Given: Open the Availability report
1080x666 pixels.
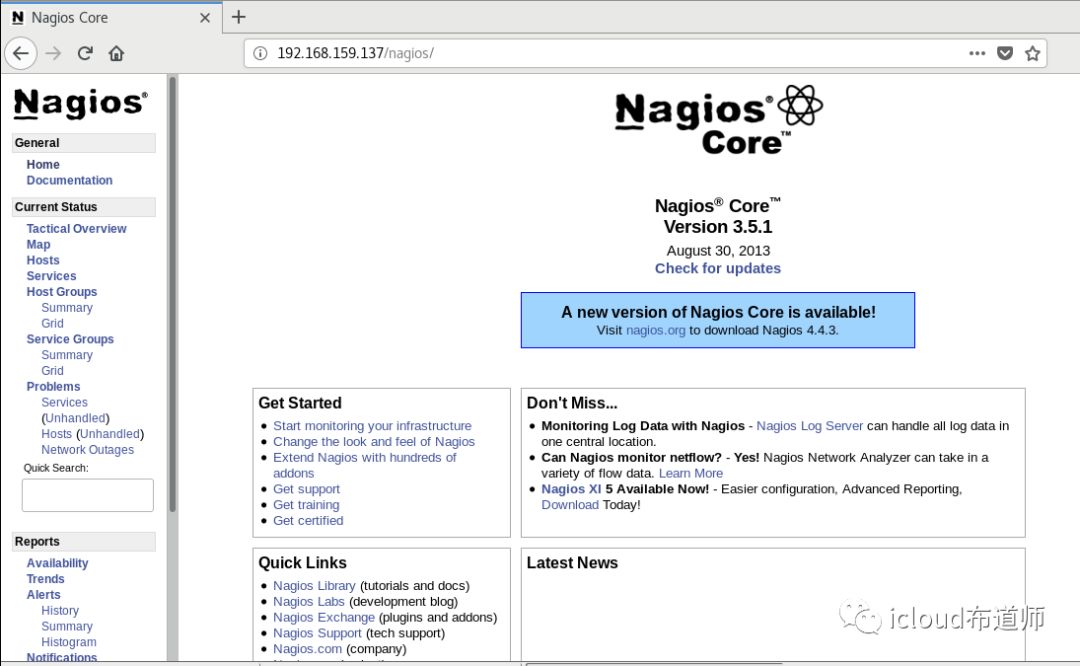Looking at the screenshot, I should pos(57,563).
